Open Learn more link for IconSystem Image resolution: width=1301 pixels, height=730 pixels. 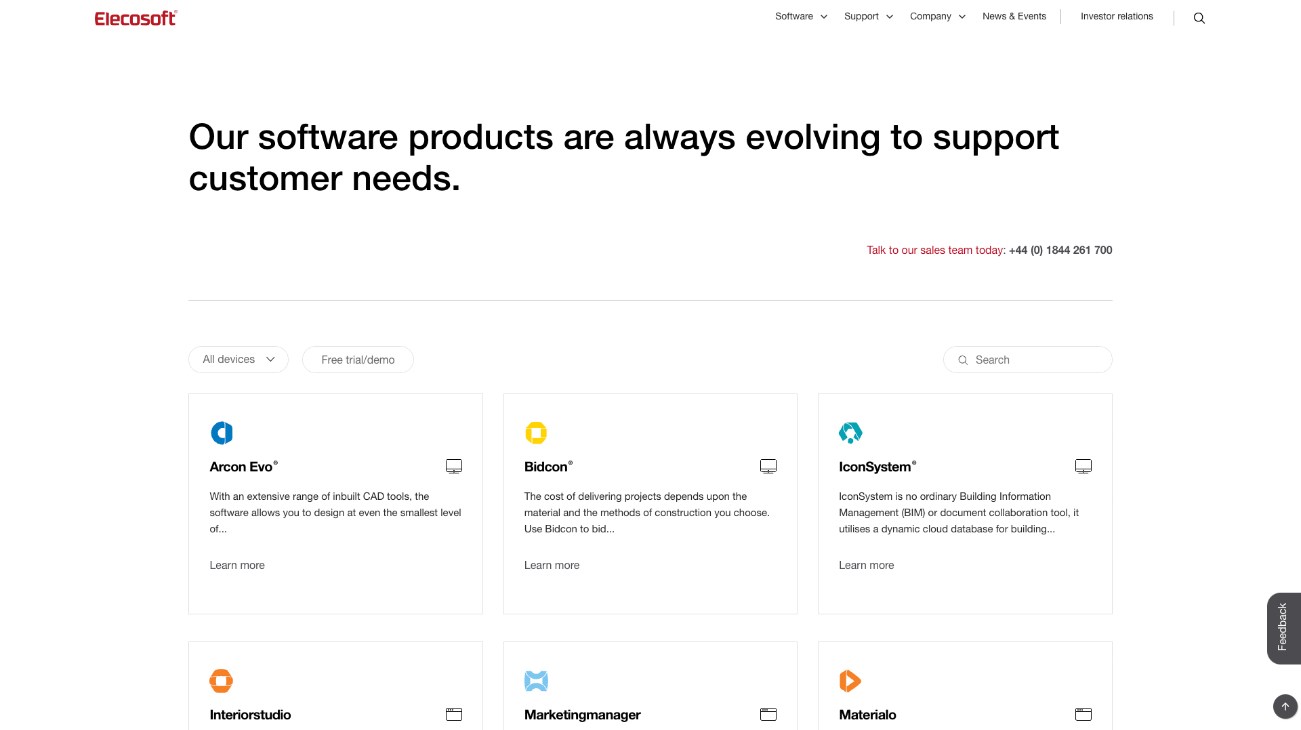coord(866,566)
